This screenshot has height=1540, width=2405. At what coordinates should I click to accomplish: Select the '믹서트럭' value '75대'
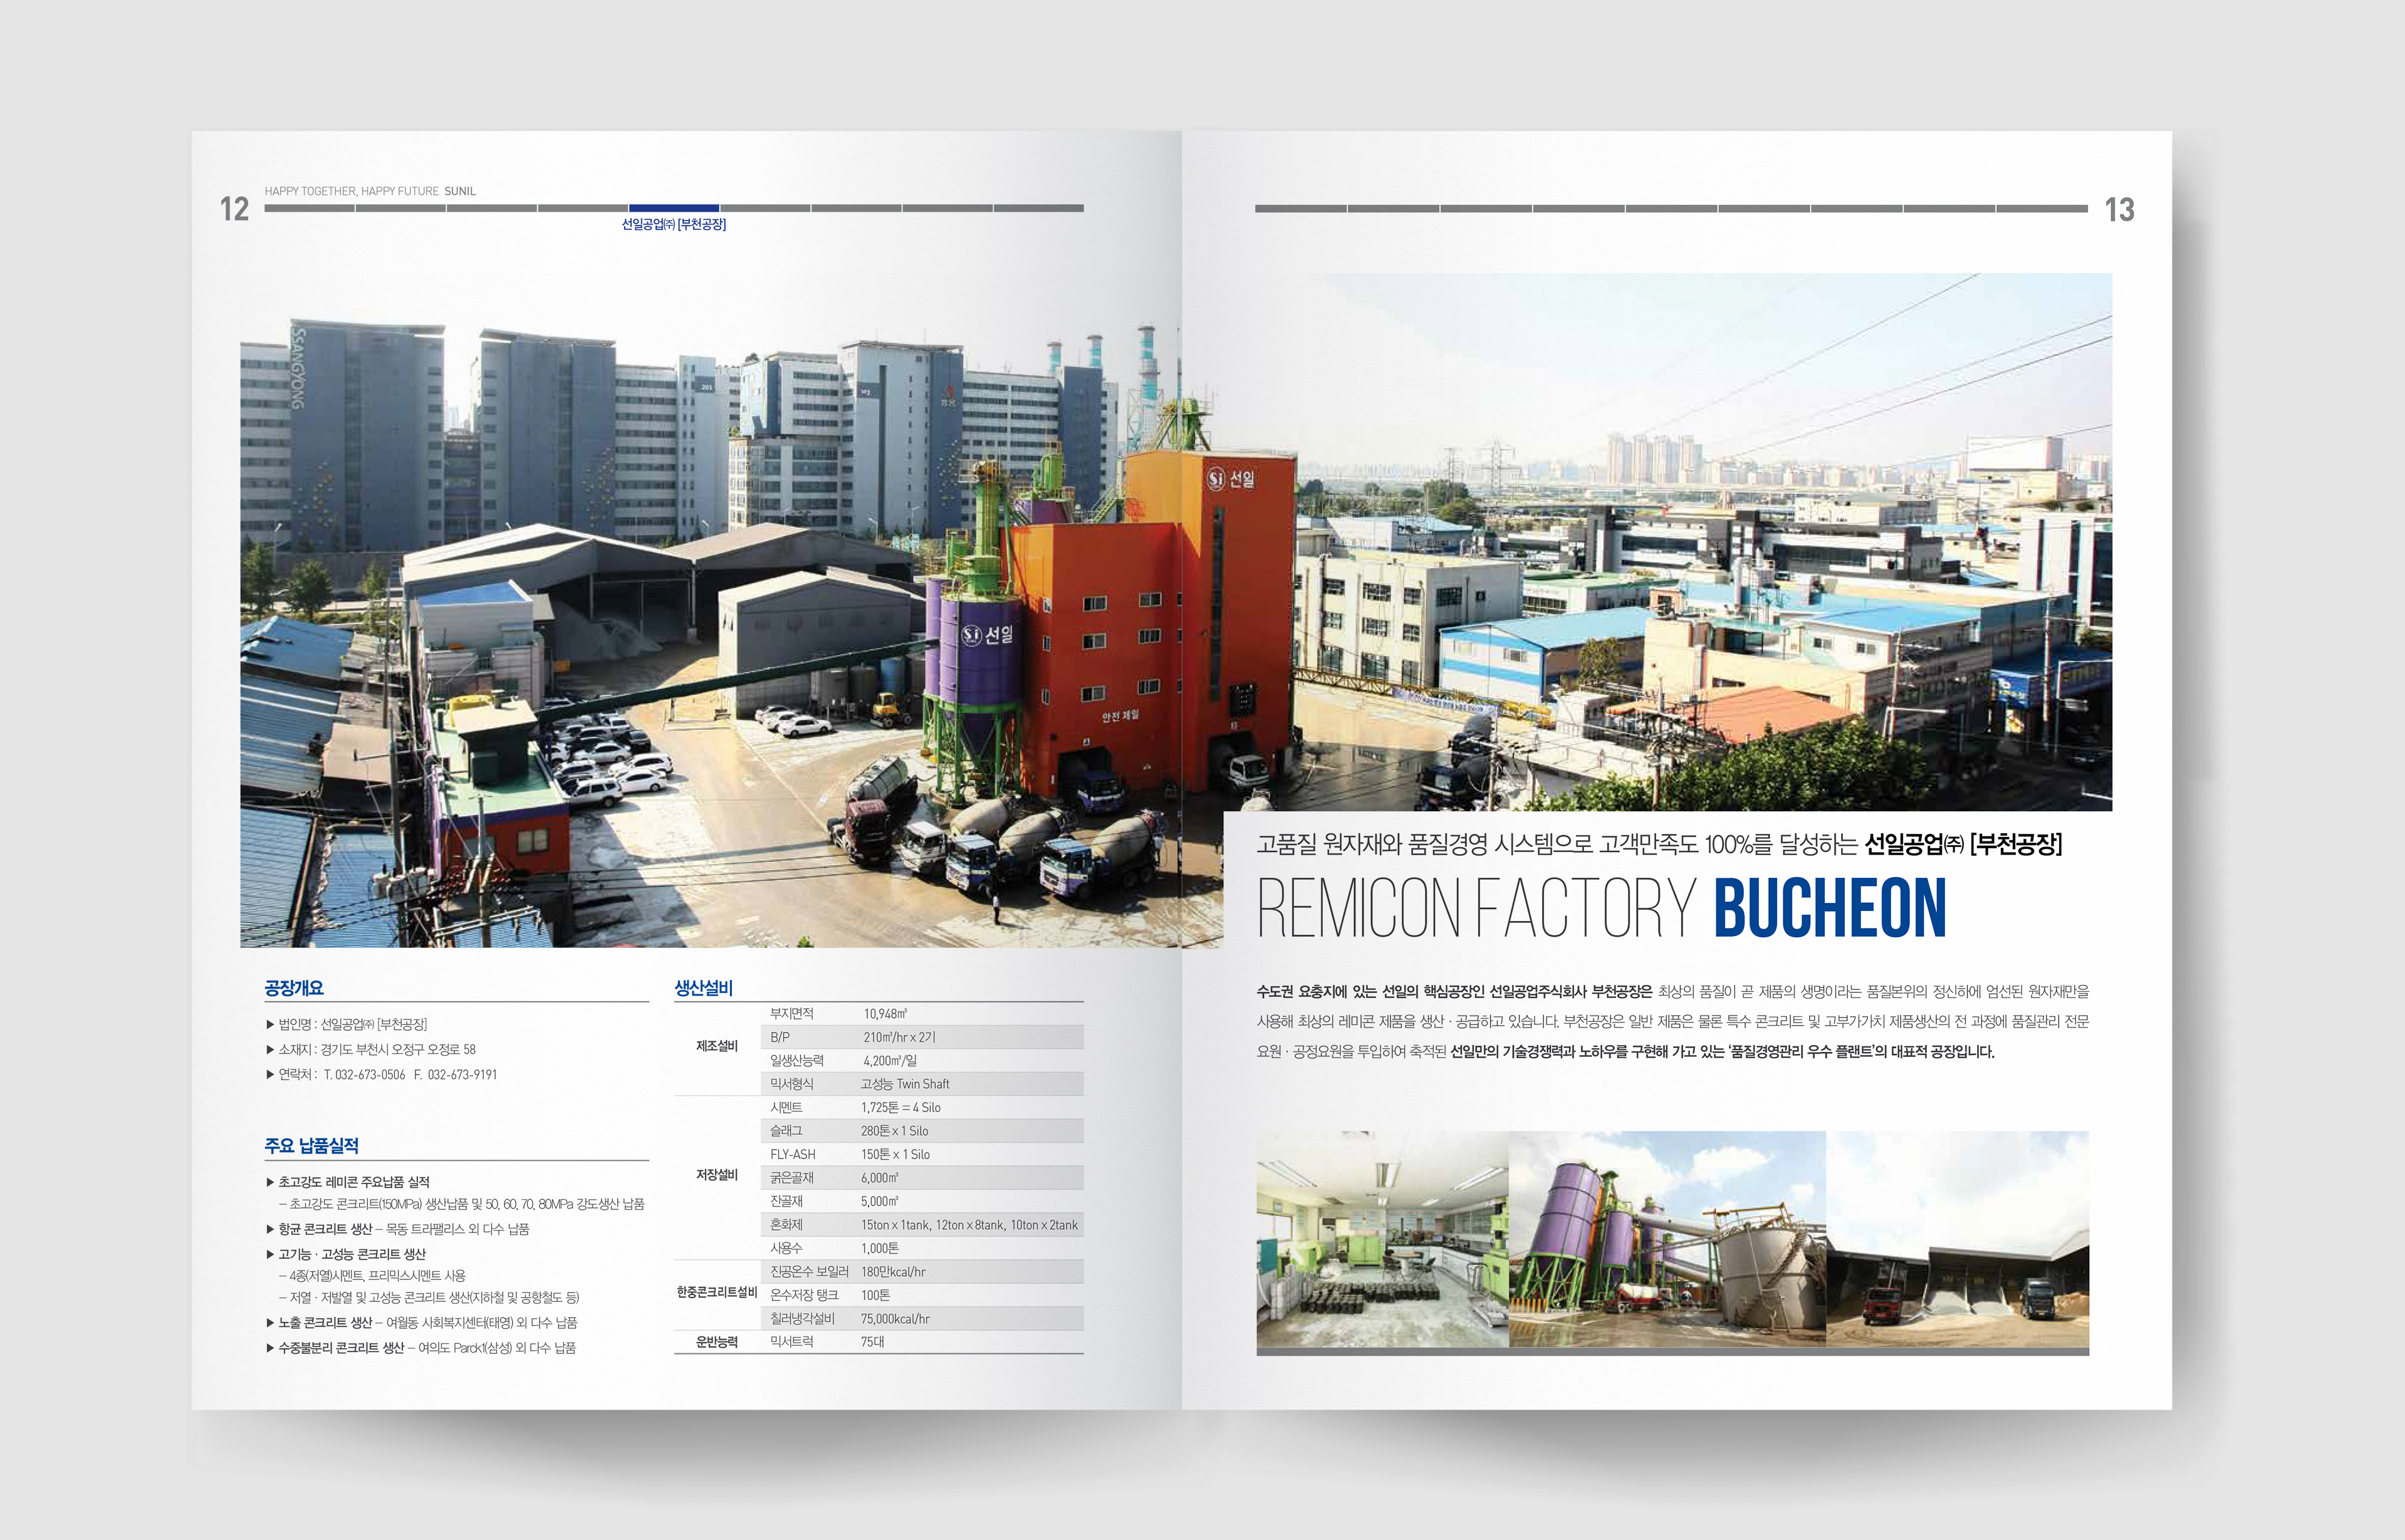(x=873, y=1342)
